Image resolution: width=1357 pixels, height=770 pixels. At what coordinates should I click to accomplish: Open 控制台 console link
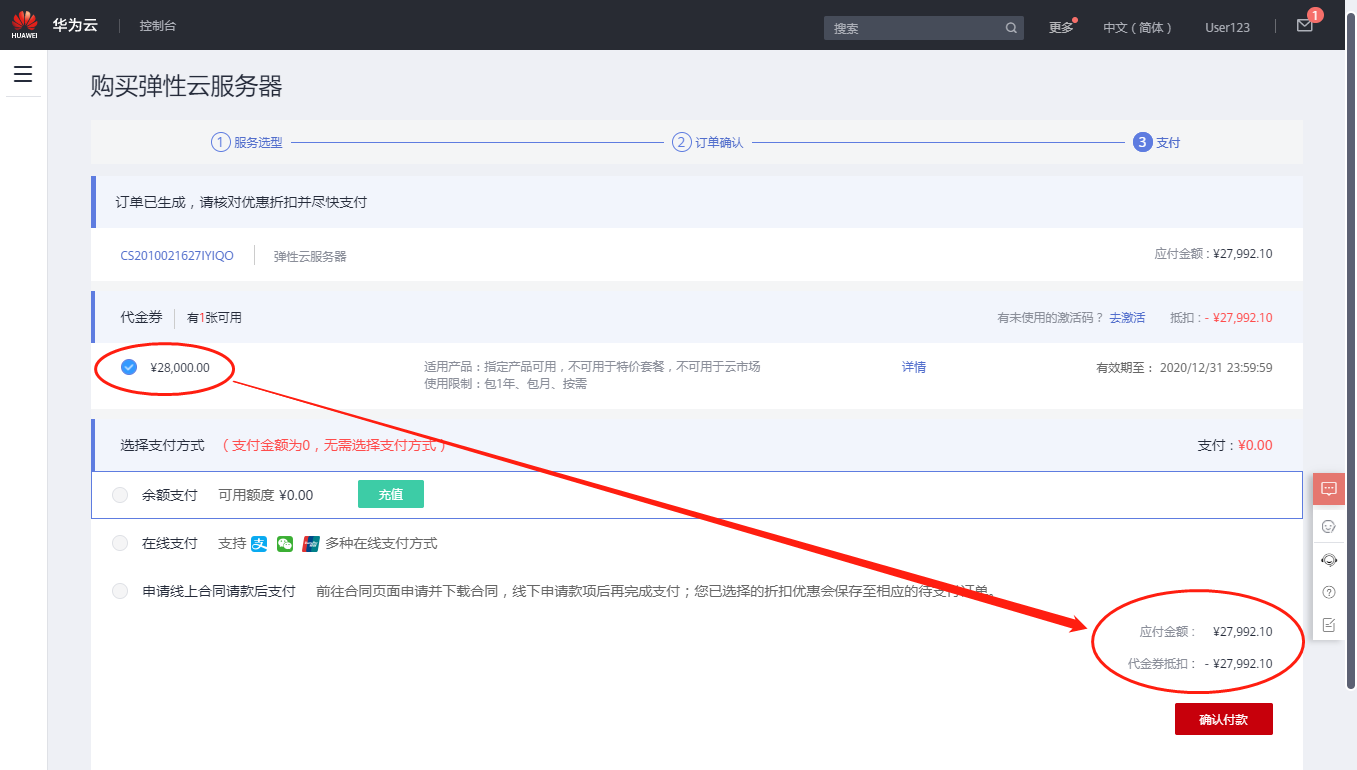pyautogui.click(x=158, y=26)
